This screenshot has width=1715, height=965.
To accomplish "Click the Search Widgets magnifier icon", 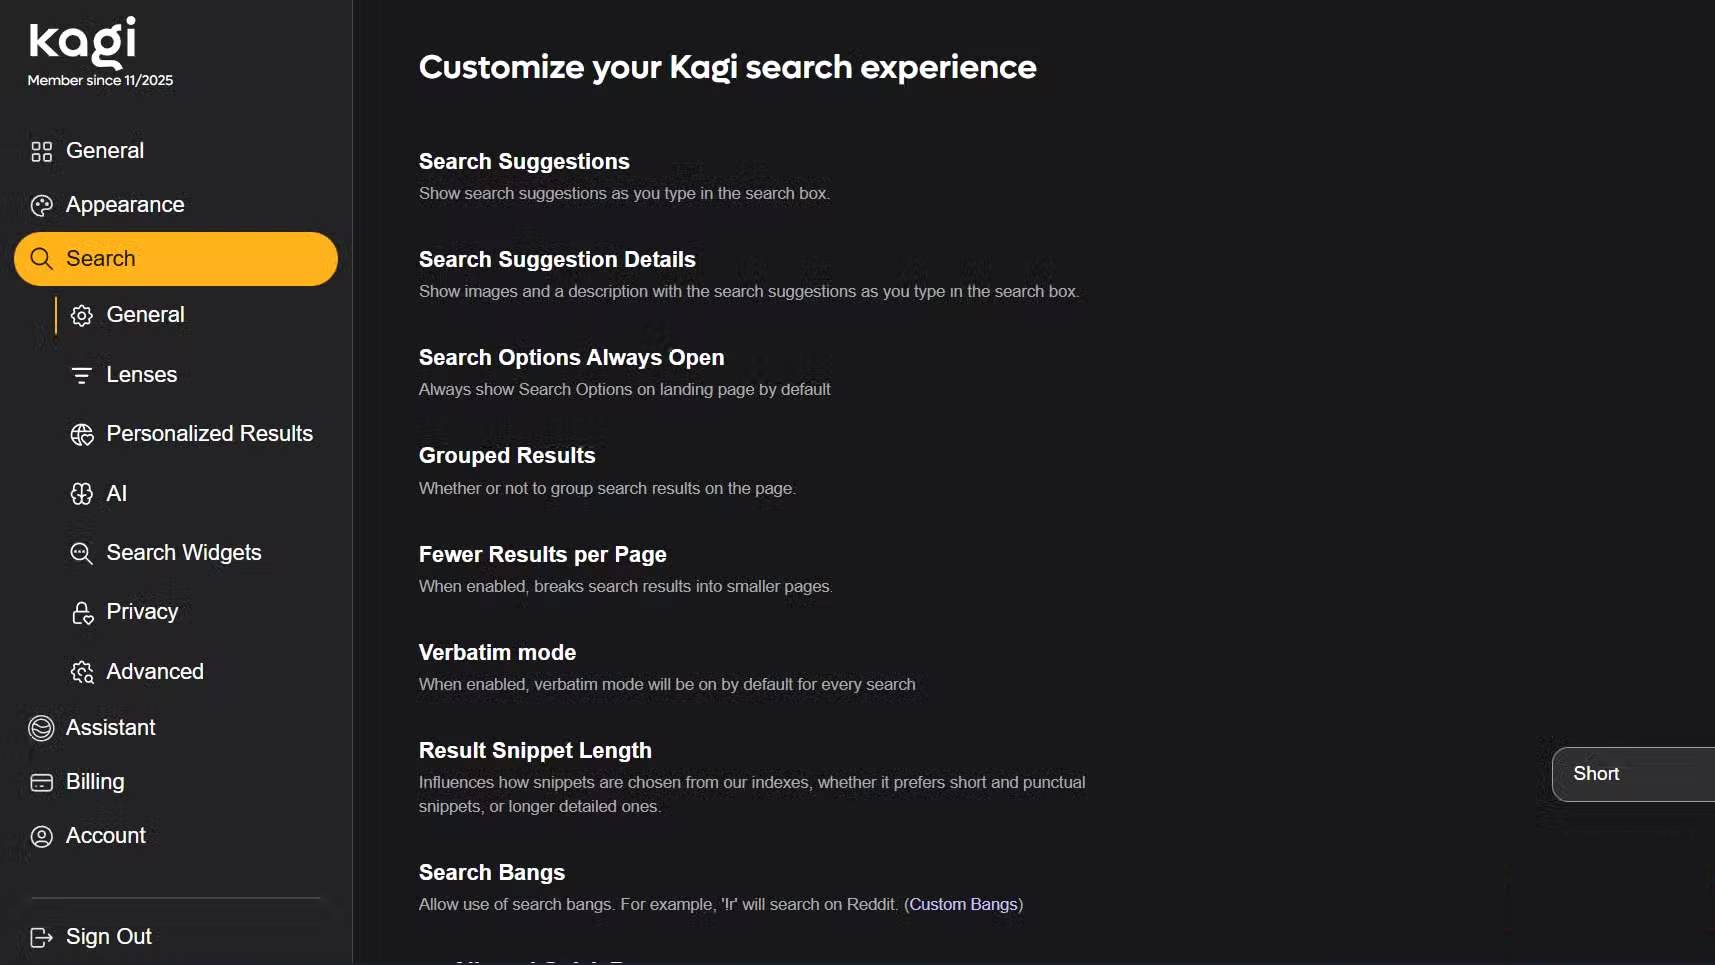I will [82, 553].
